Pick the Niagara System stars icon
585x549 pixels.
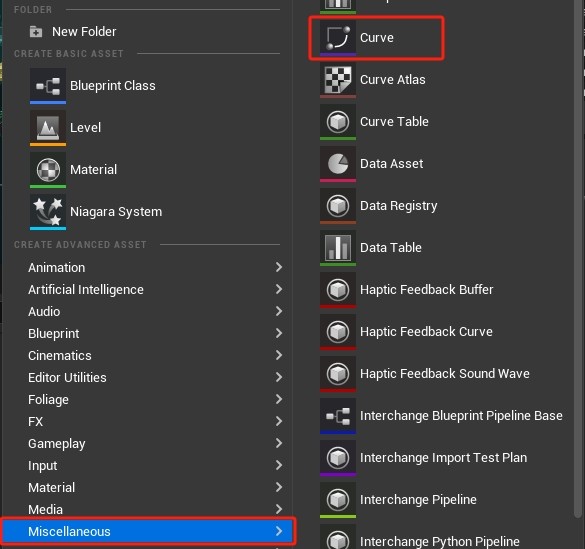pyautogui.click(x=48, y=211)
